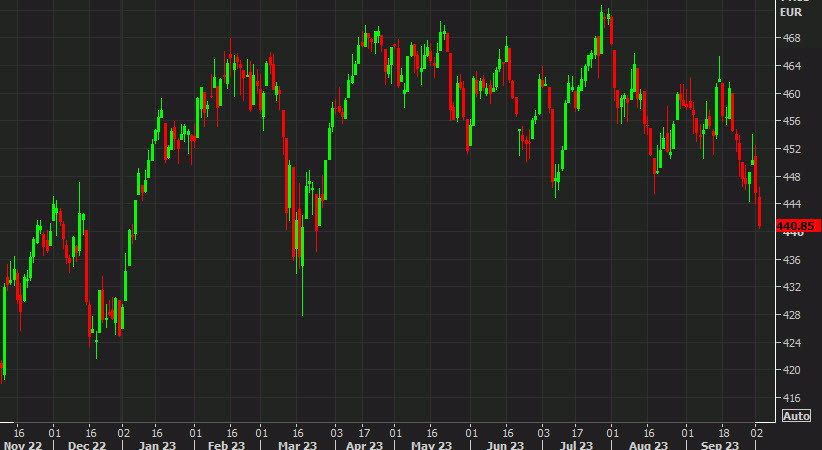Click the EUR currency label
The height and width of the screenshot is (450, 822).
(791, 12)
